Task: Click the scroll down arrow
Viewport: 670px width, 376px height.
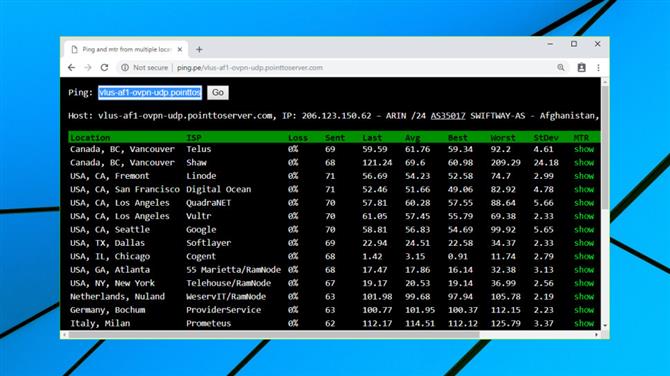Action: pos(605,326)
